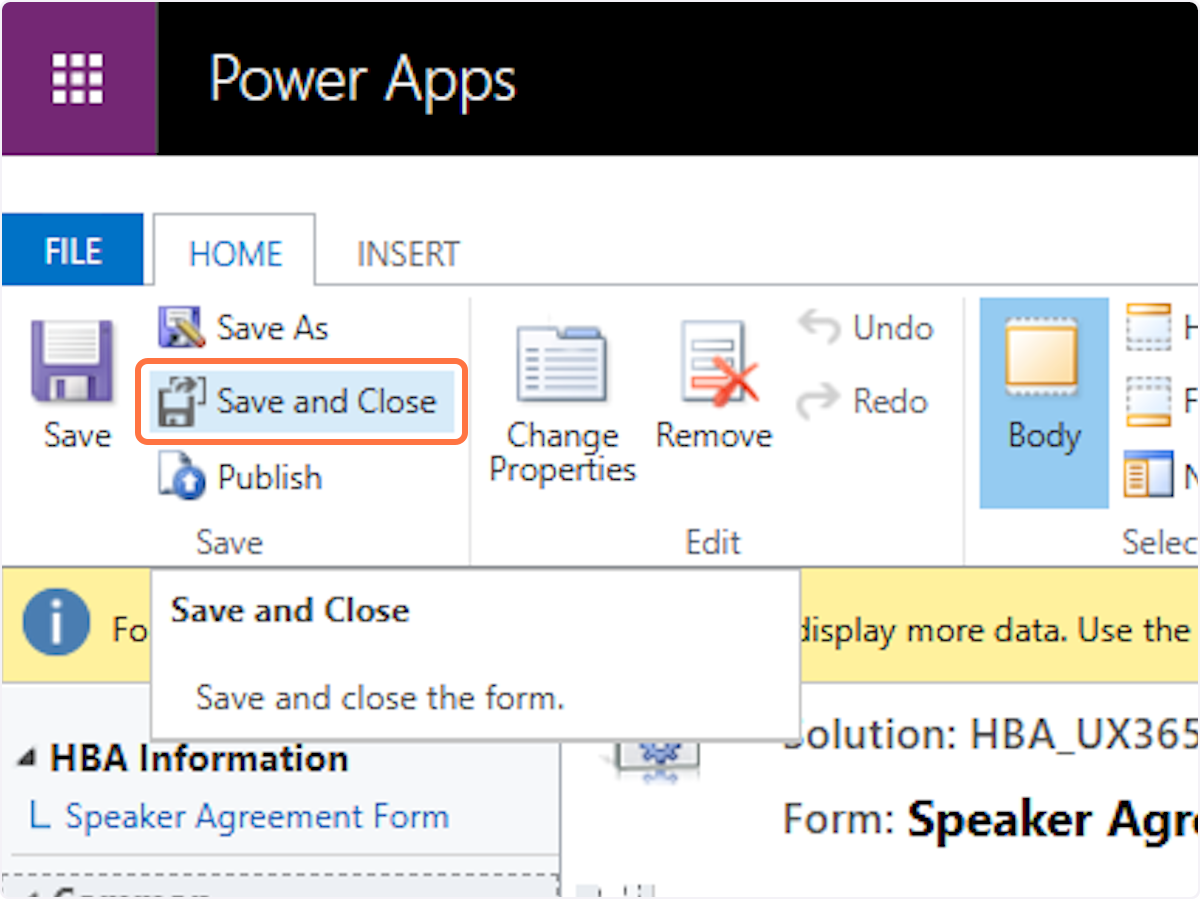
Task: Switch to the HOME tab
Action: tap(235, 253)
